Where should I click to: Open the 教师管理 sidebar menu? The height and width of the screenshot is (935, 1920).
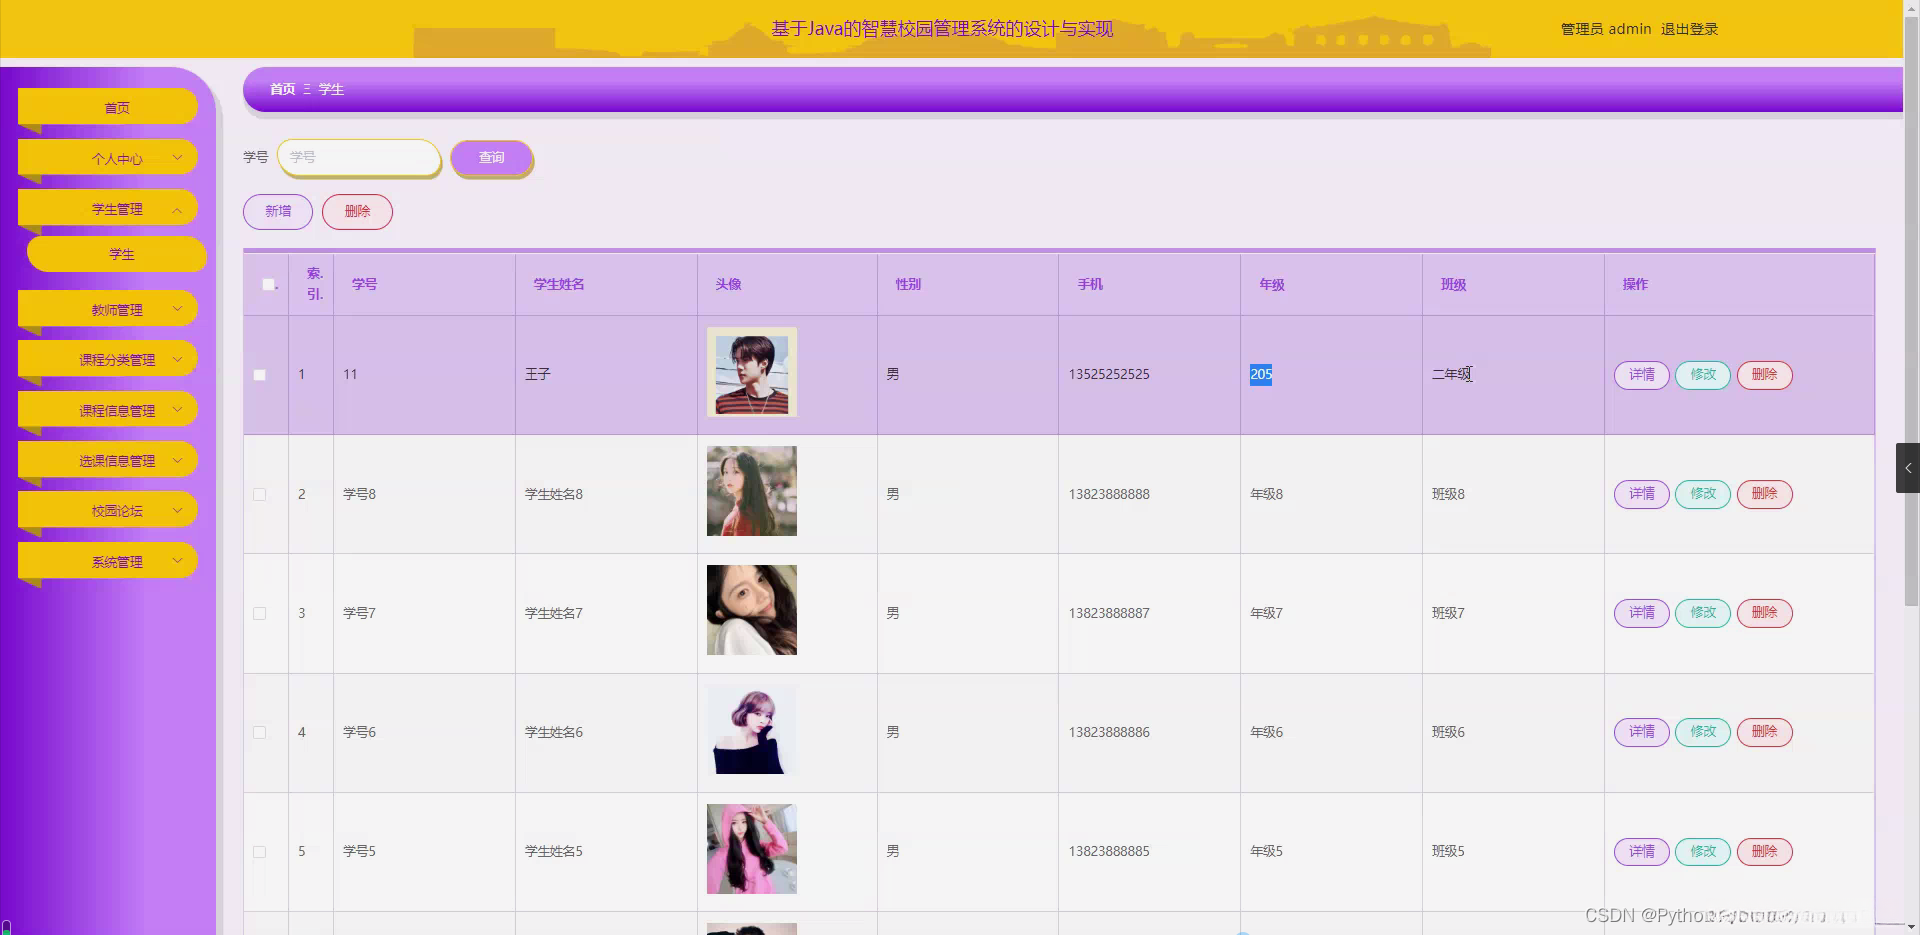pos(108,309)
